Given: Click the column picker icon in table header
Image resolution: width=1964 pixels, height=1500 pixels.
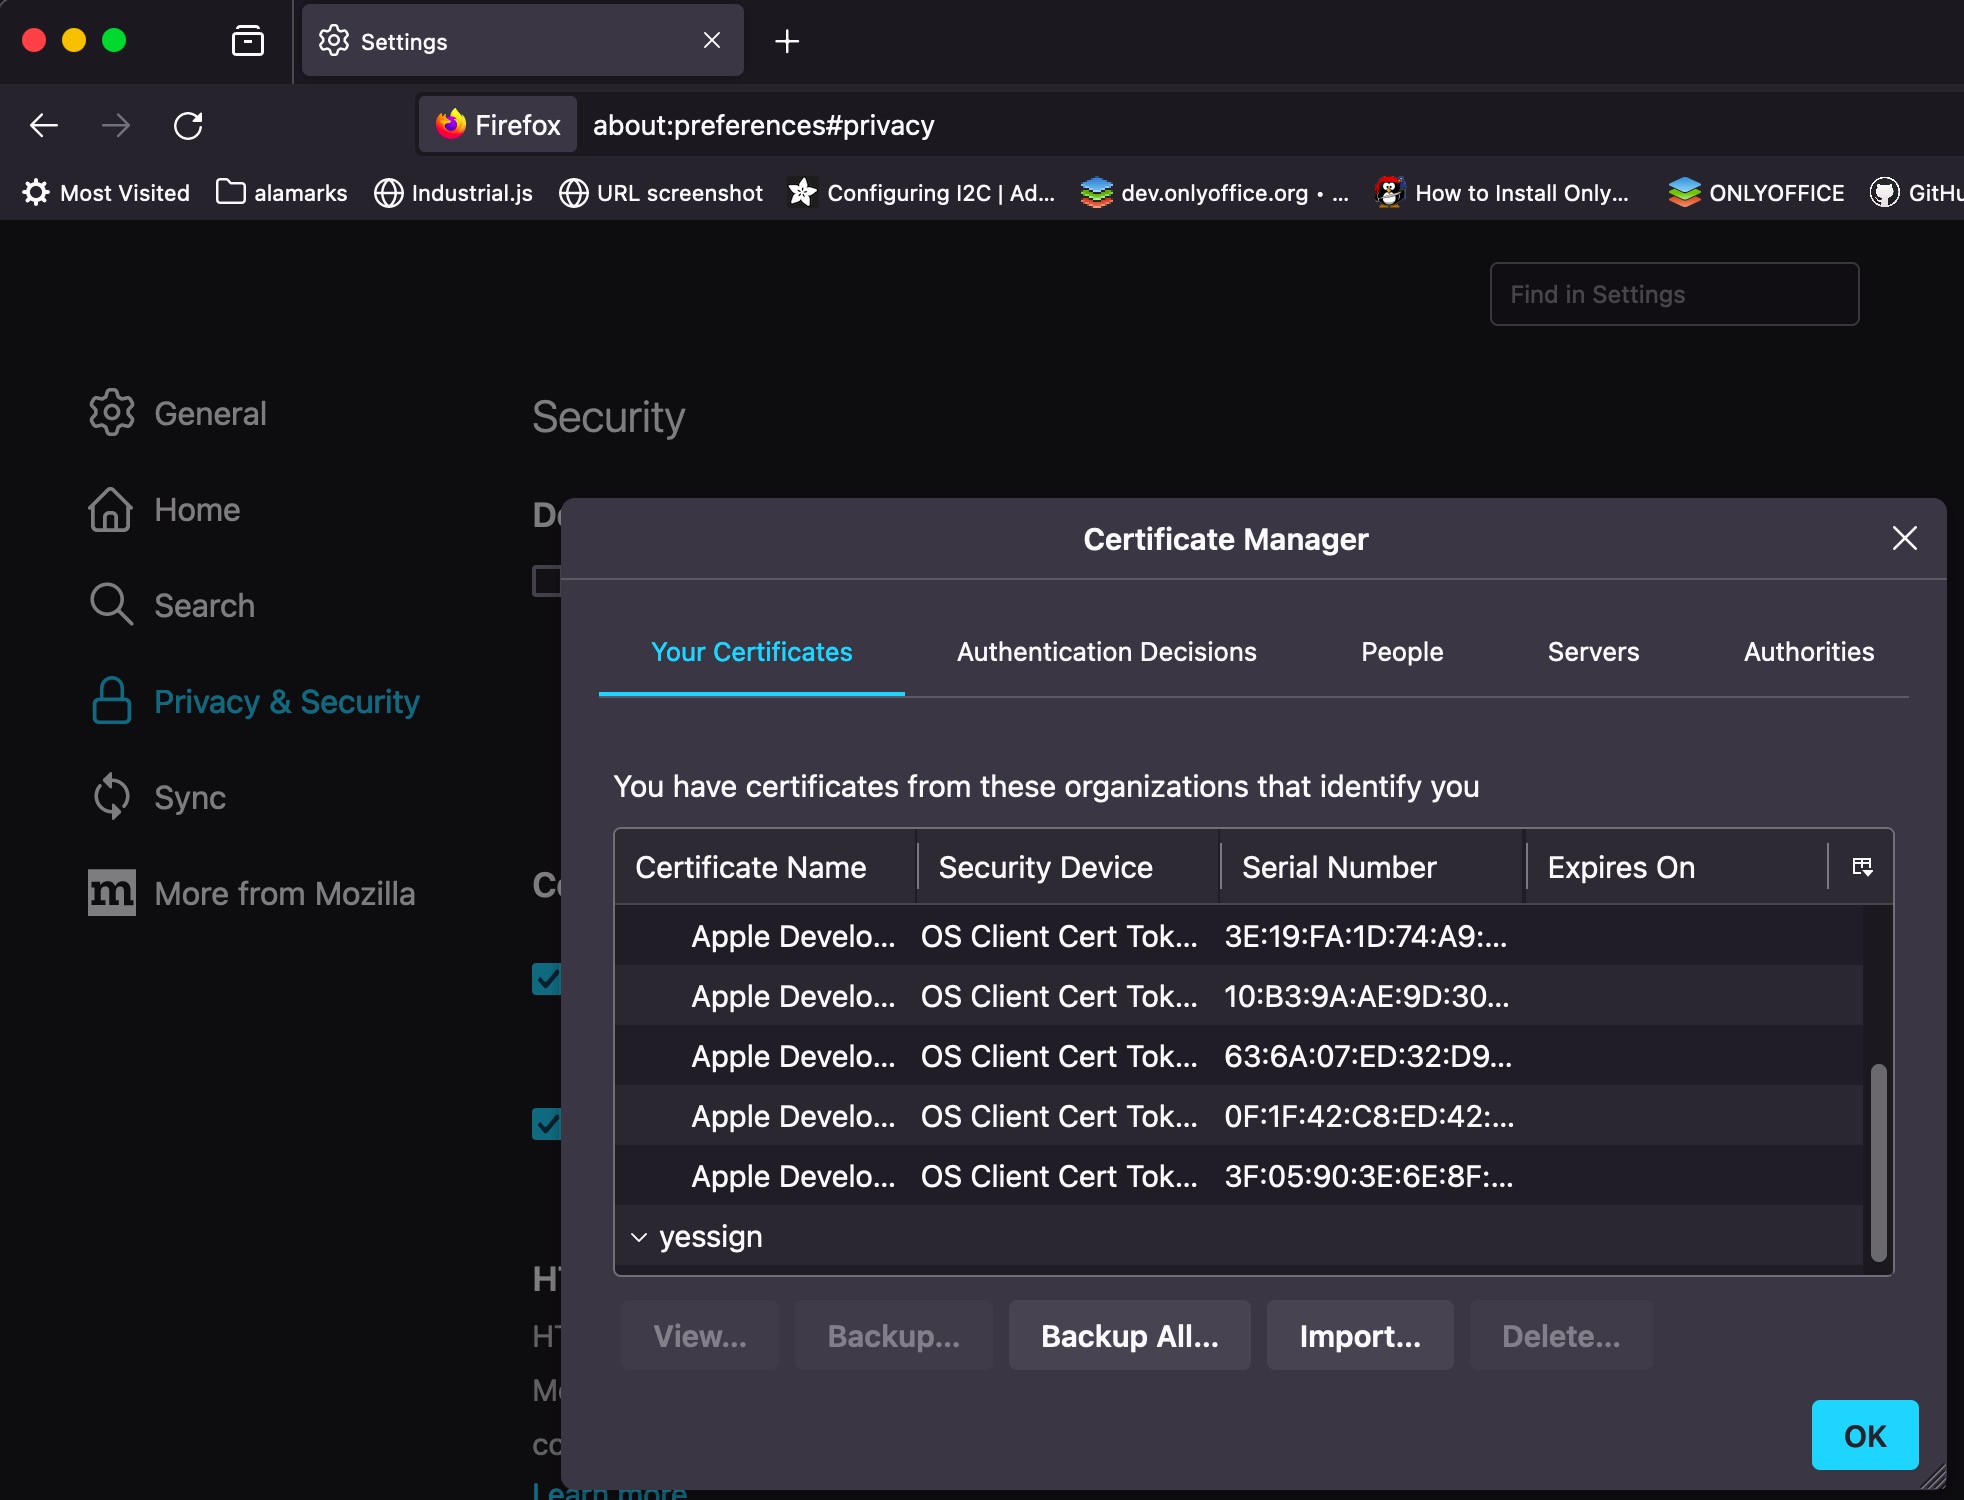Looking at the screenshot, I should (1862, 867).
